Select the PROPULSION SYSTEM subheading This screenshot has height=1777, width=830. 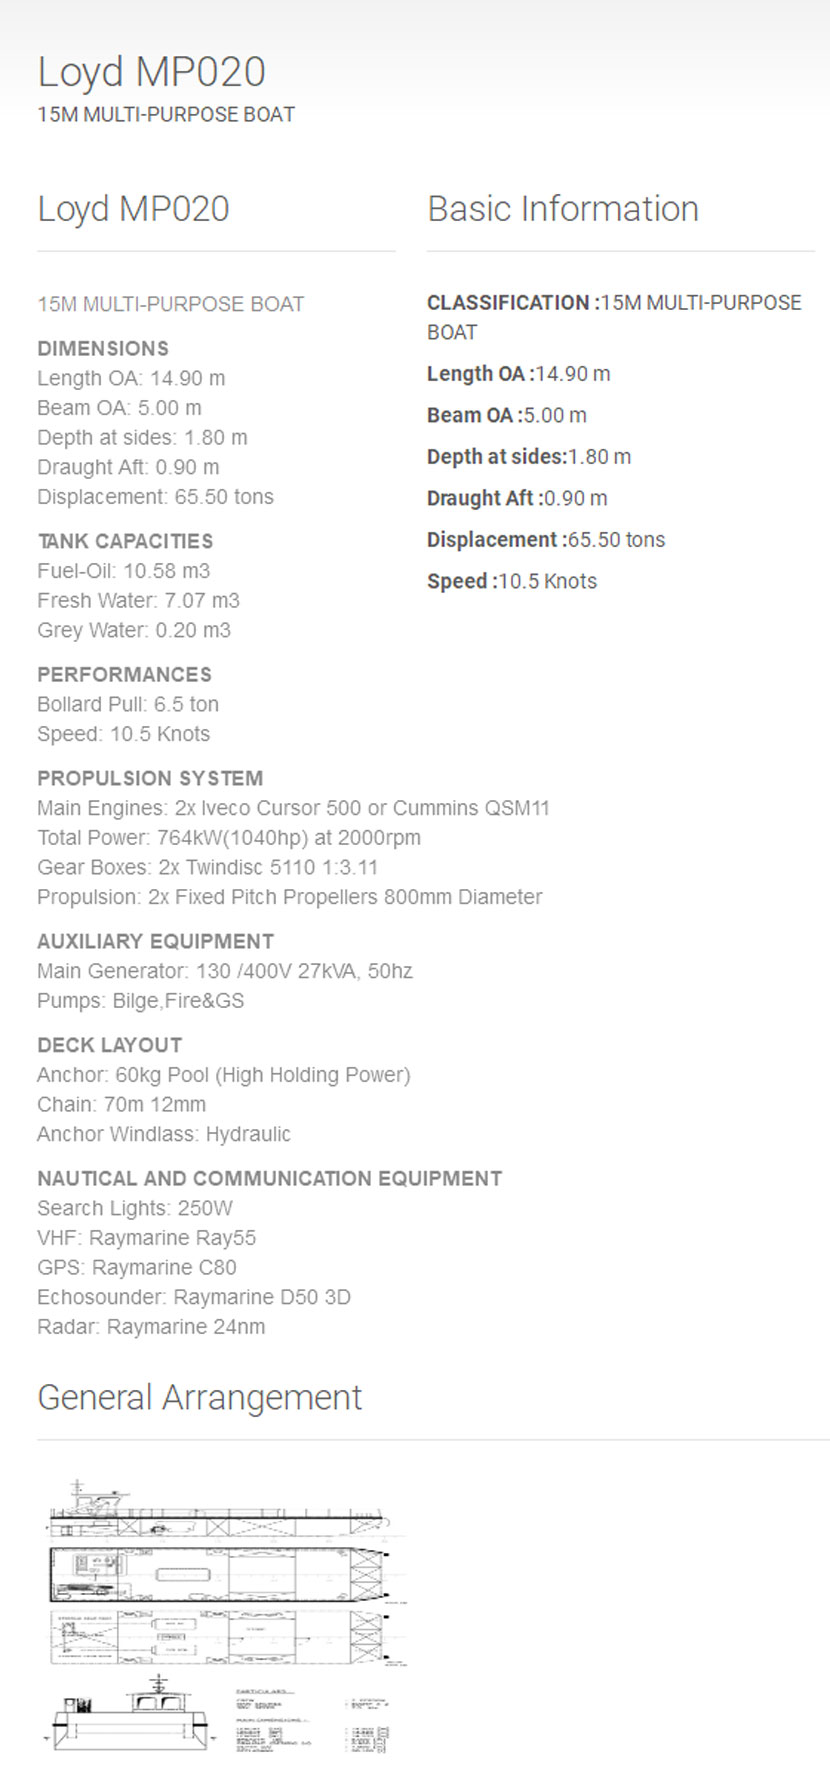(x=150, y=779)
